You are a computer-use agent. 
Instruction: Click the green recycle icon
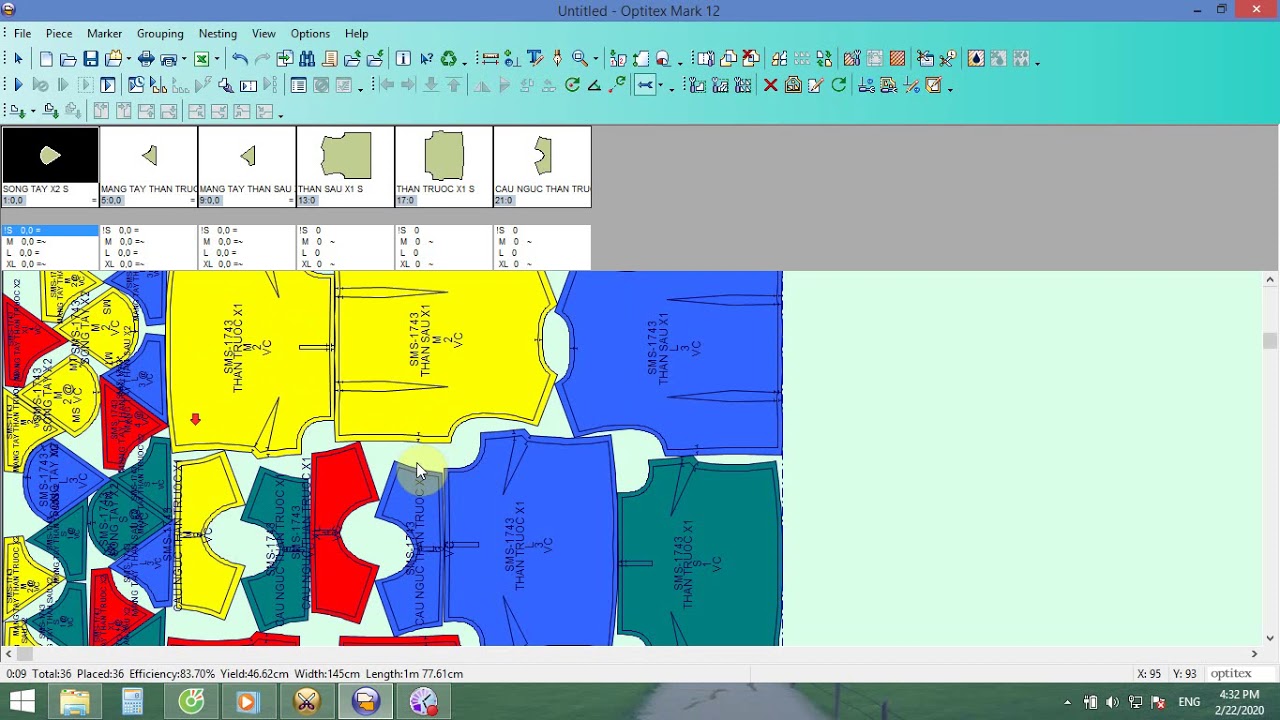[x=449, y=59]
